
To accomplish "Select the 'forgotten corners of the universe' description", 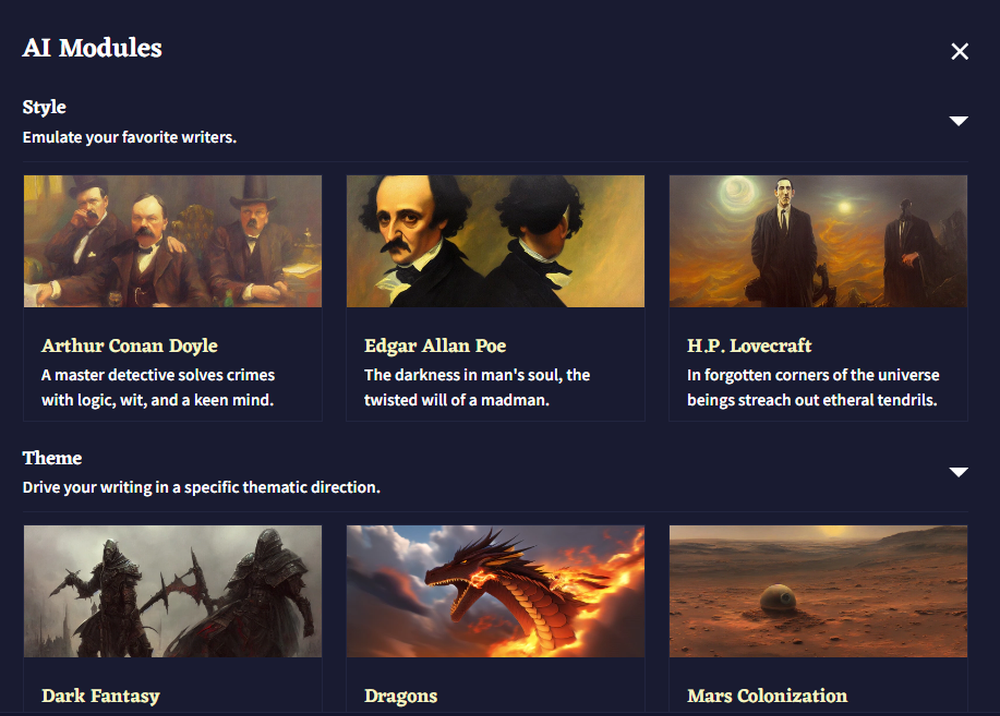I will 813,387.
